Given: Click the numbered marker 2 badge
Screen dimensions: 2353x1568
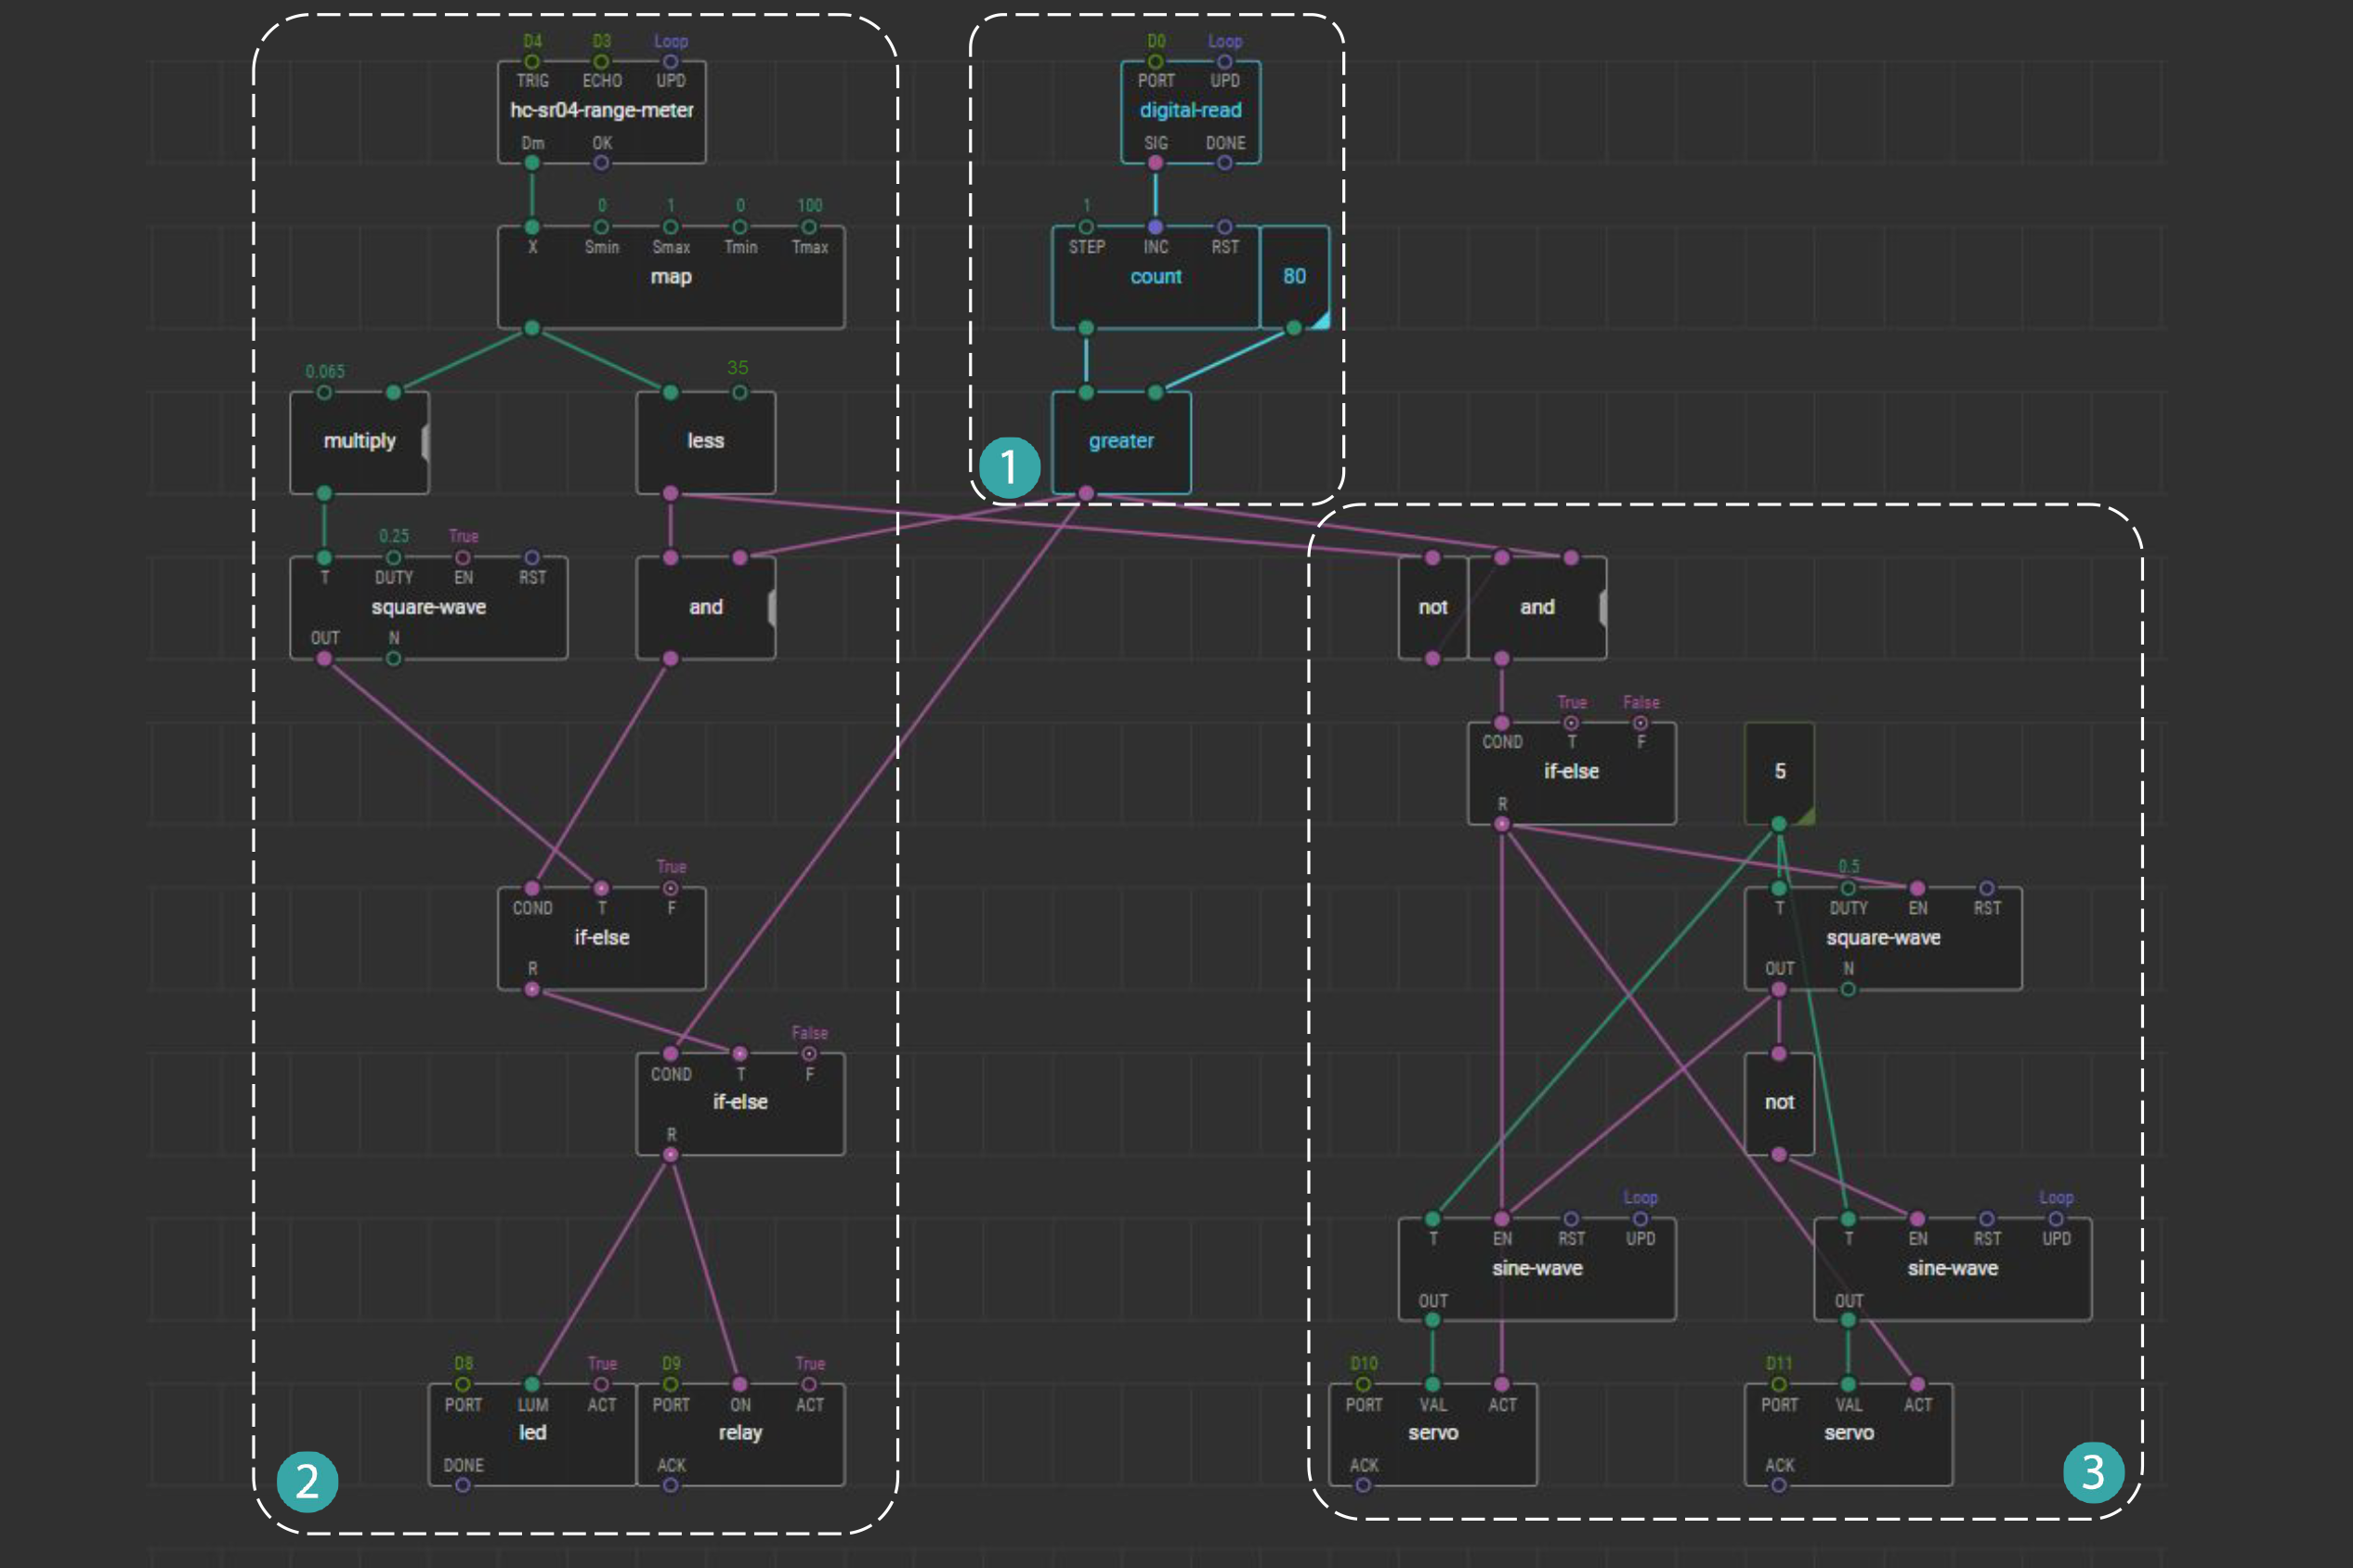Looking at the screenshot, I should click(x=307, y=1481).
